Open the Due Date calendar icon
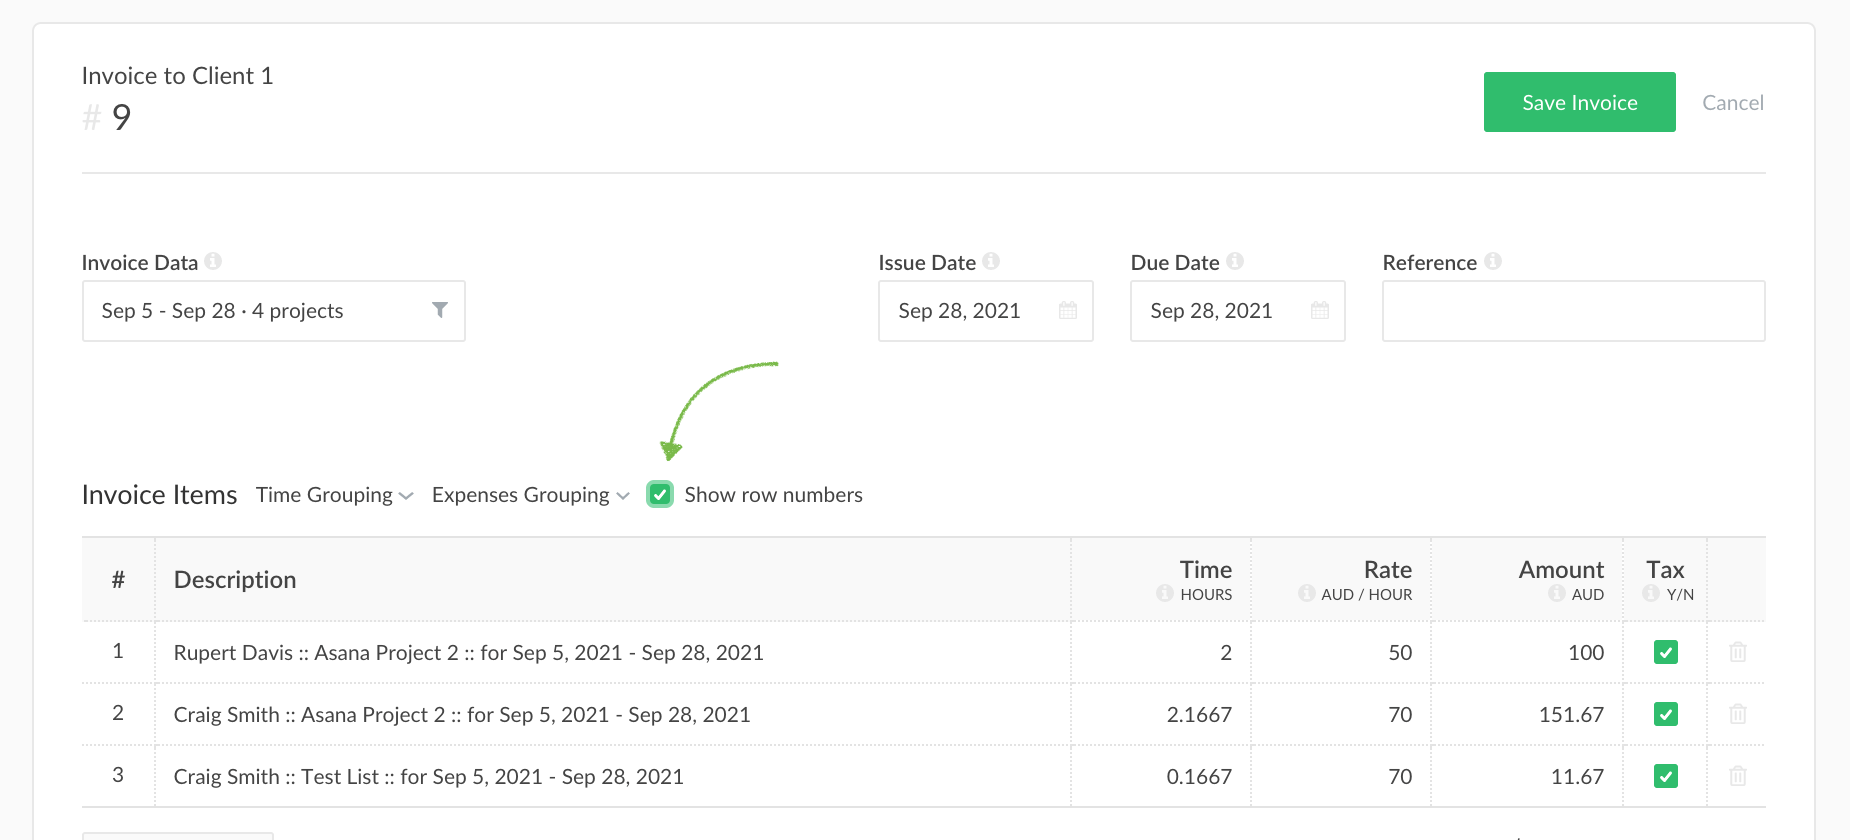The image size is (1850, 840). [x=1320, y=311]
